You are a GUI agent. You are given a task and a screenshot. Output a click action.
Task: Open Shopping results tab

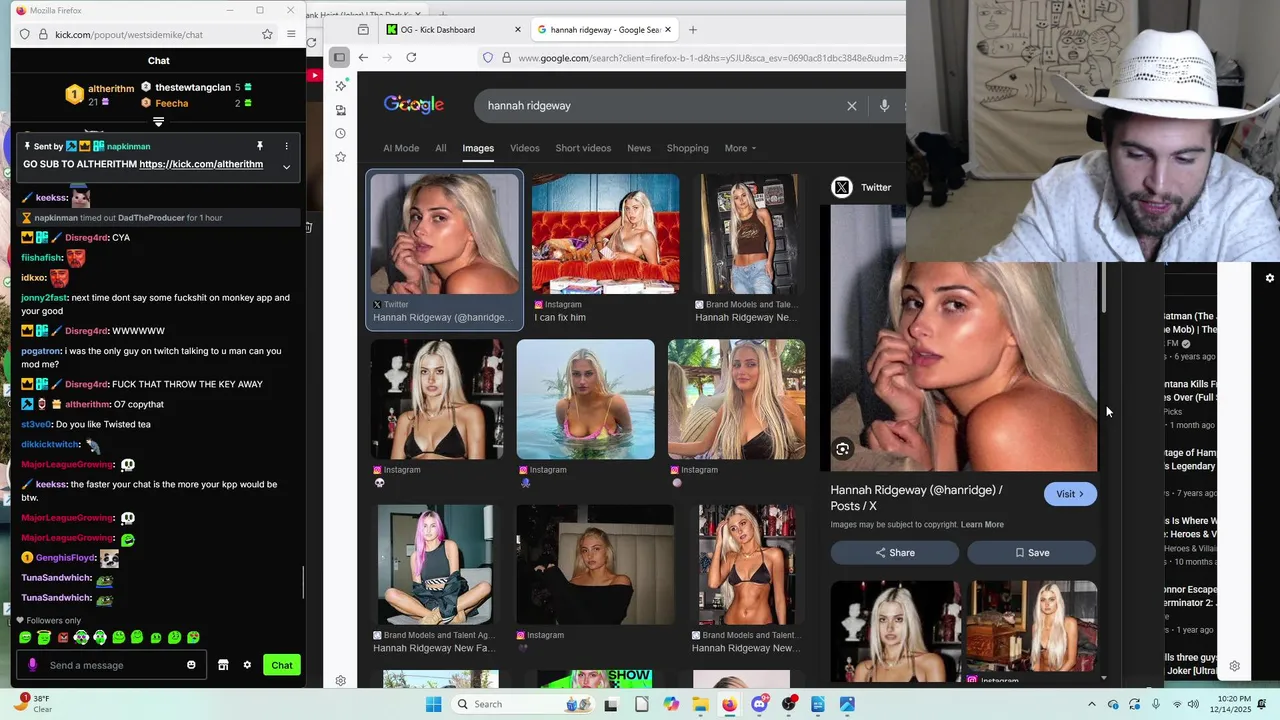point(687,148)
